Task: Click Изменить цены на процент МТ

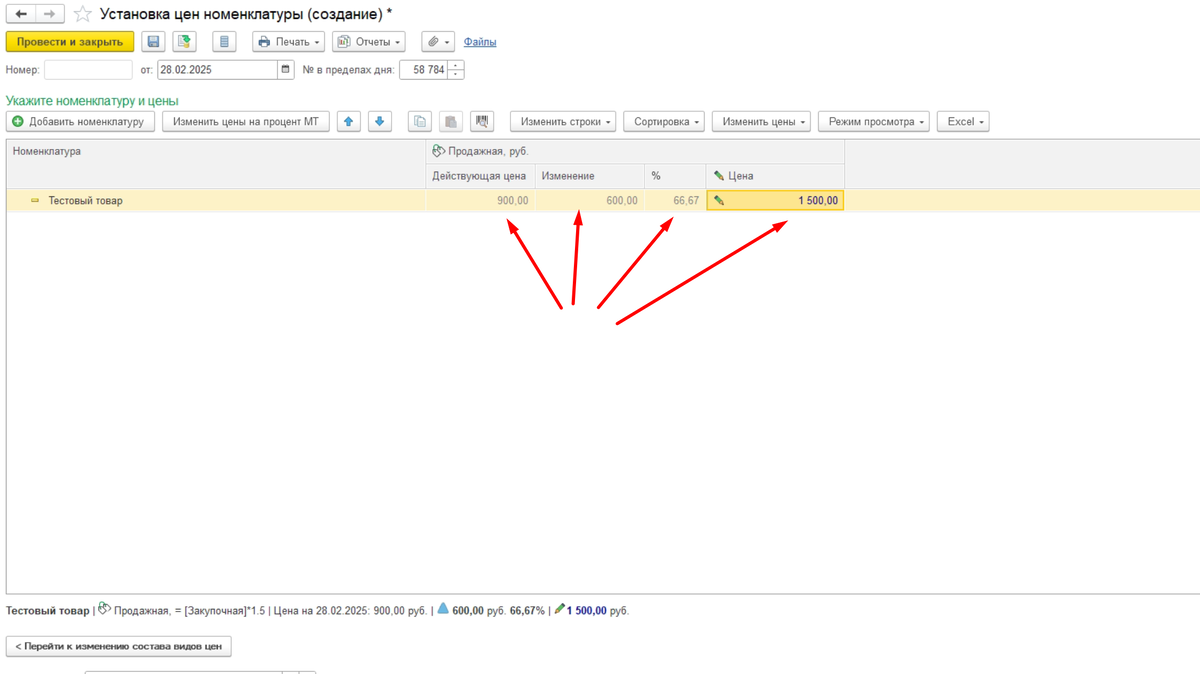Action: (246, 122)
